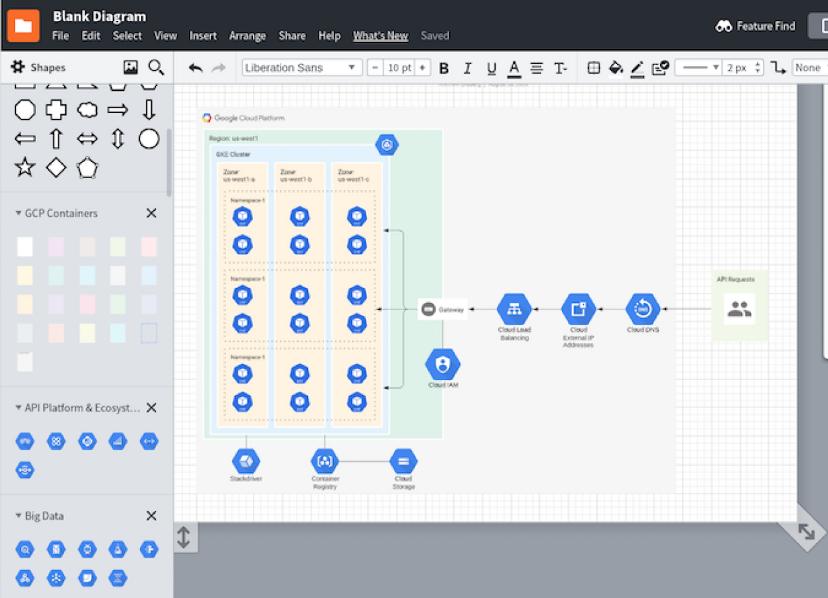
Task: Select the fill color bucket icon
Action: (x=616, y=68)
